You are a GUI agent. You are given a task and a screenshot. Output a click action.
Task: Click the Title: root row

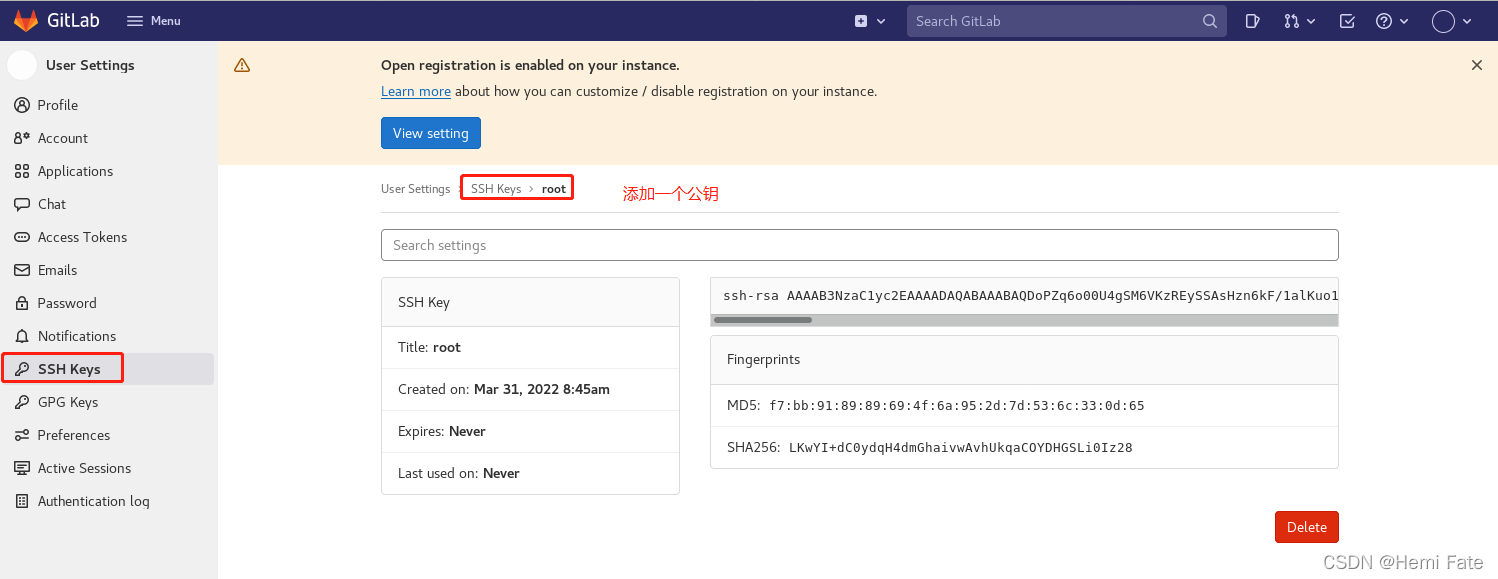530,347
